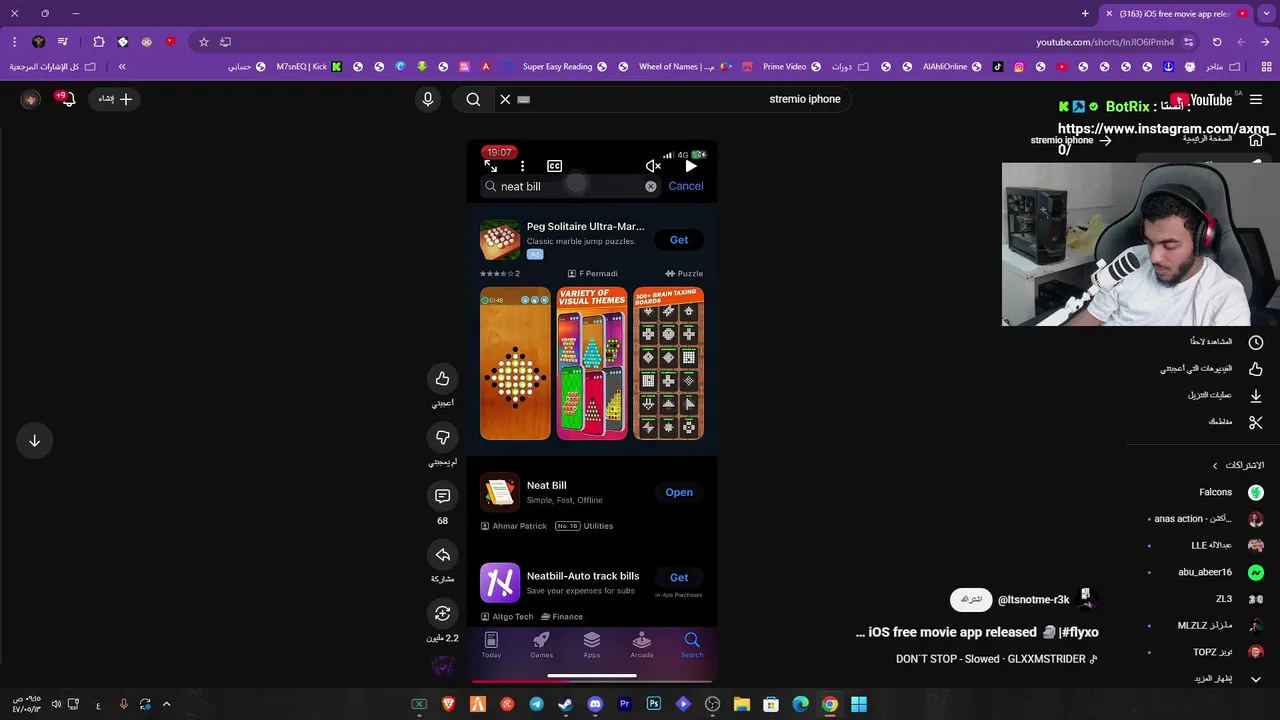Open the @Itsnotme-r3k channel link
This screenshot has width=1280, height=720.
tap(1034, 600)
